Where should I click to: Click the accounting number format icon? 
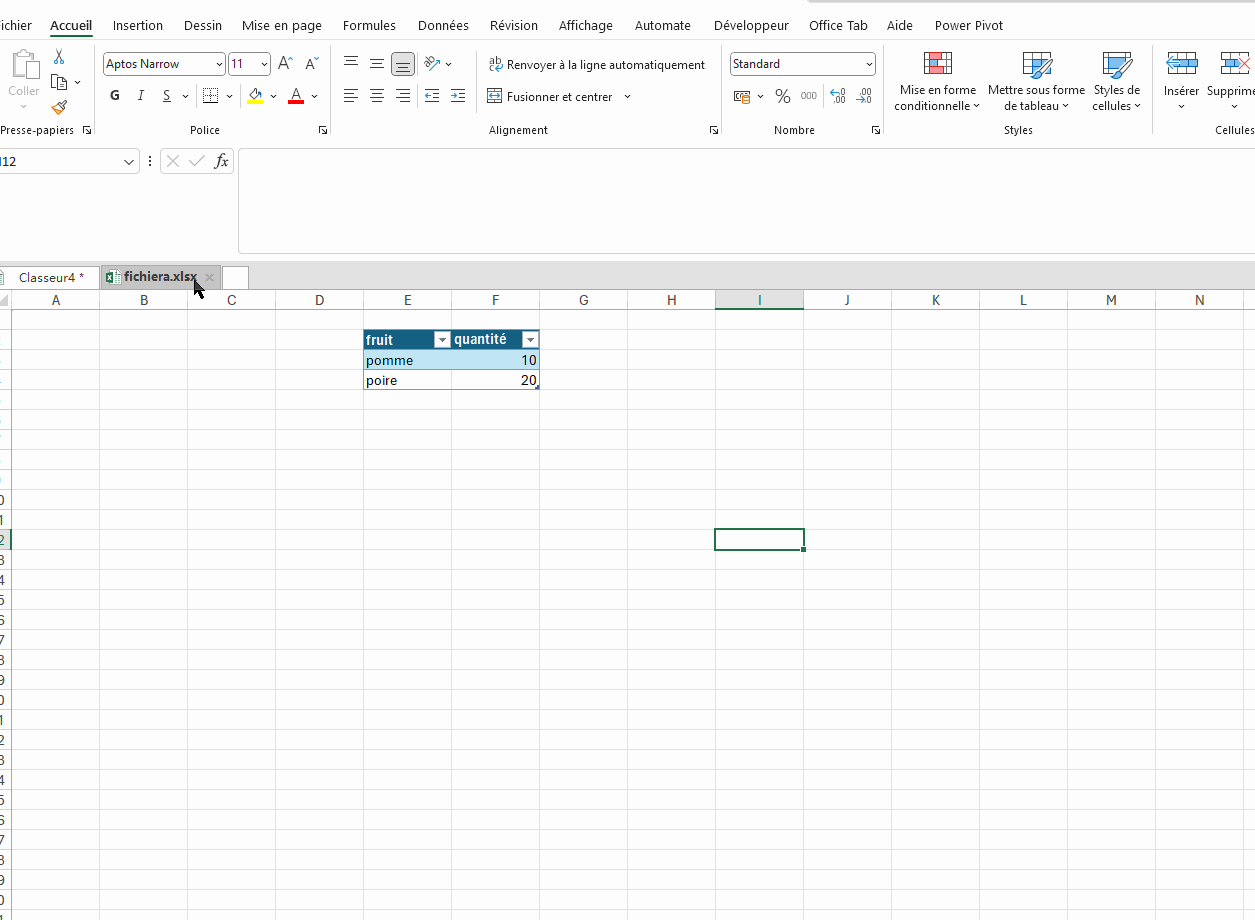pos(742,96)
